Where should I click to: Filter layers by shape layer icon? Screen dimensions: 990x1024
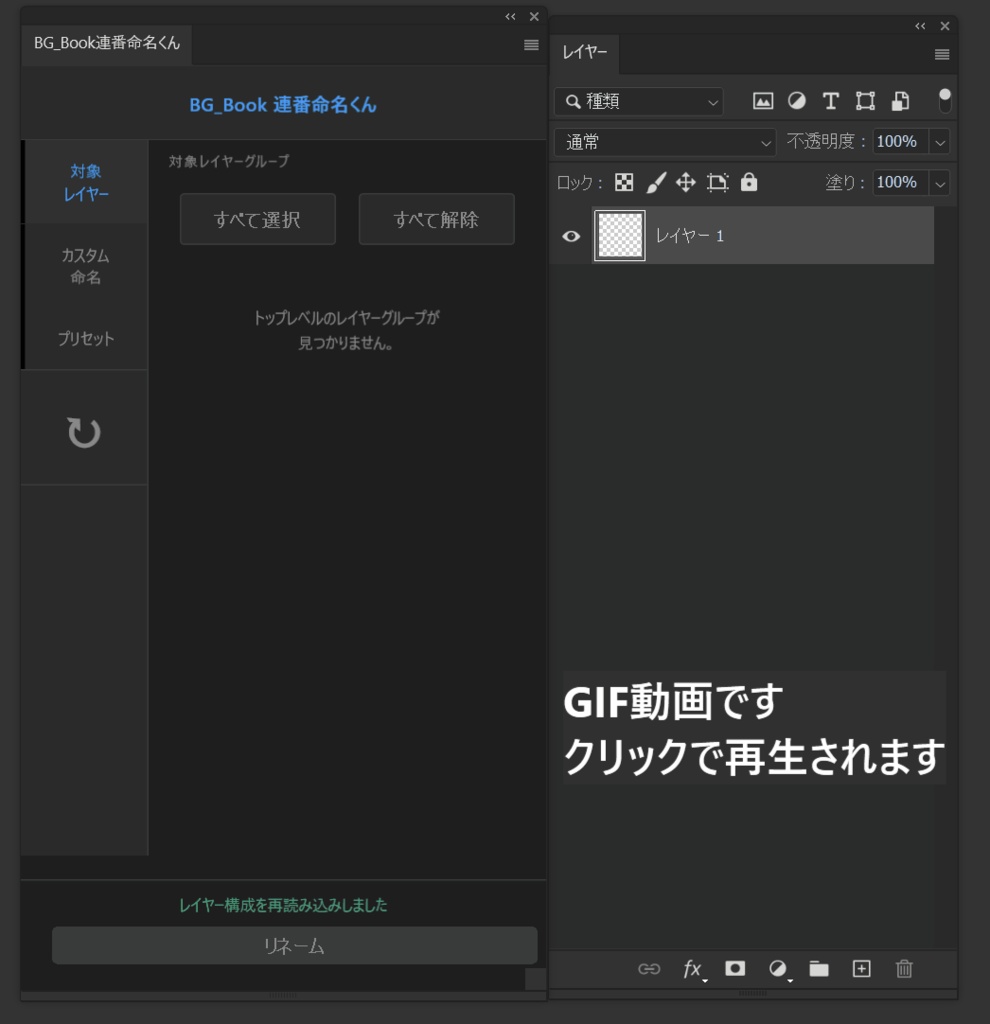click(x=865, y=101)
